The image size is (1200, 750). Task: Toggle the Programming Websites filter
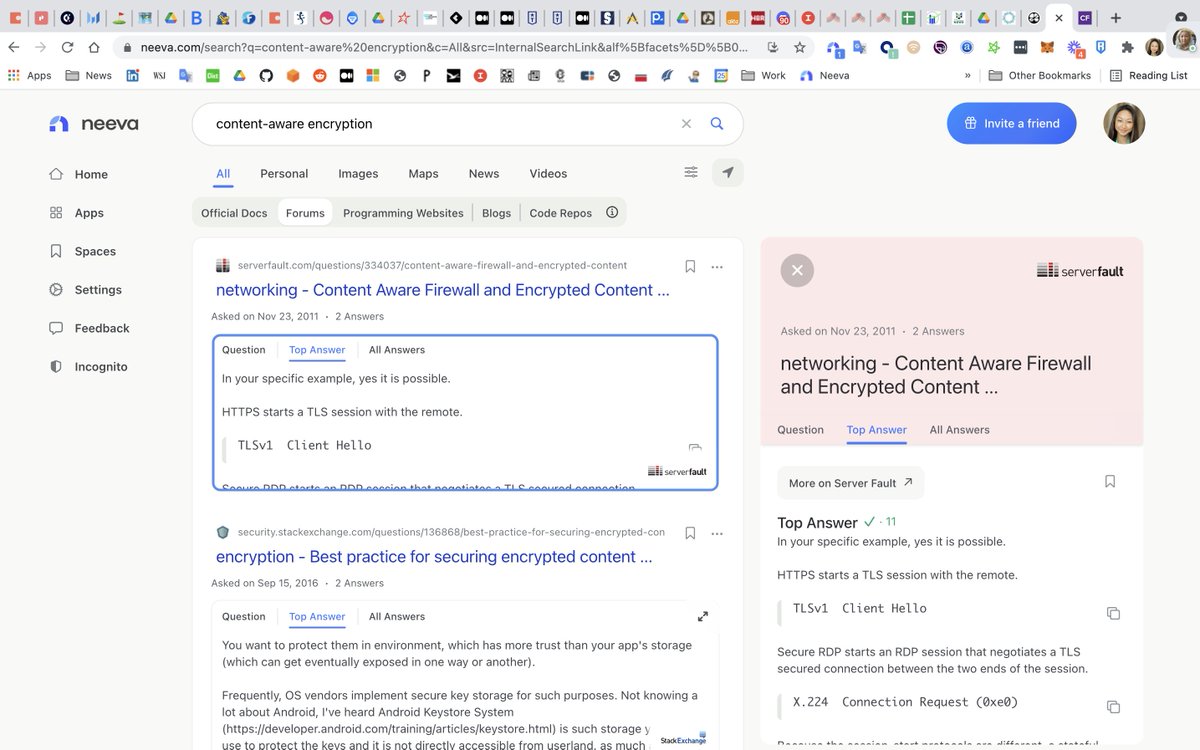point(403,213)
